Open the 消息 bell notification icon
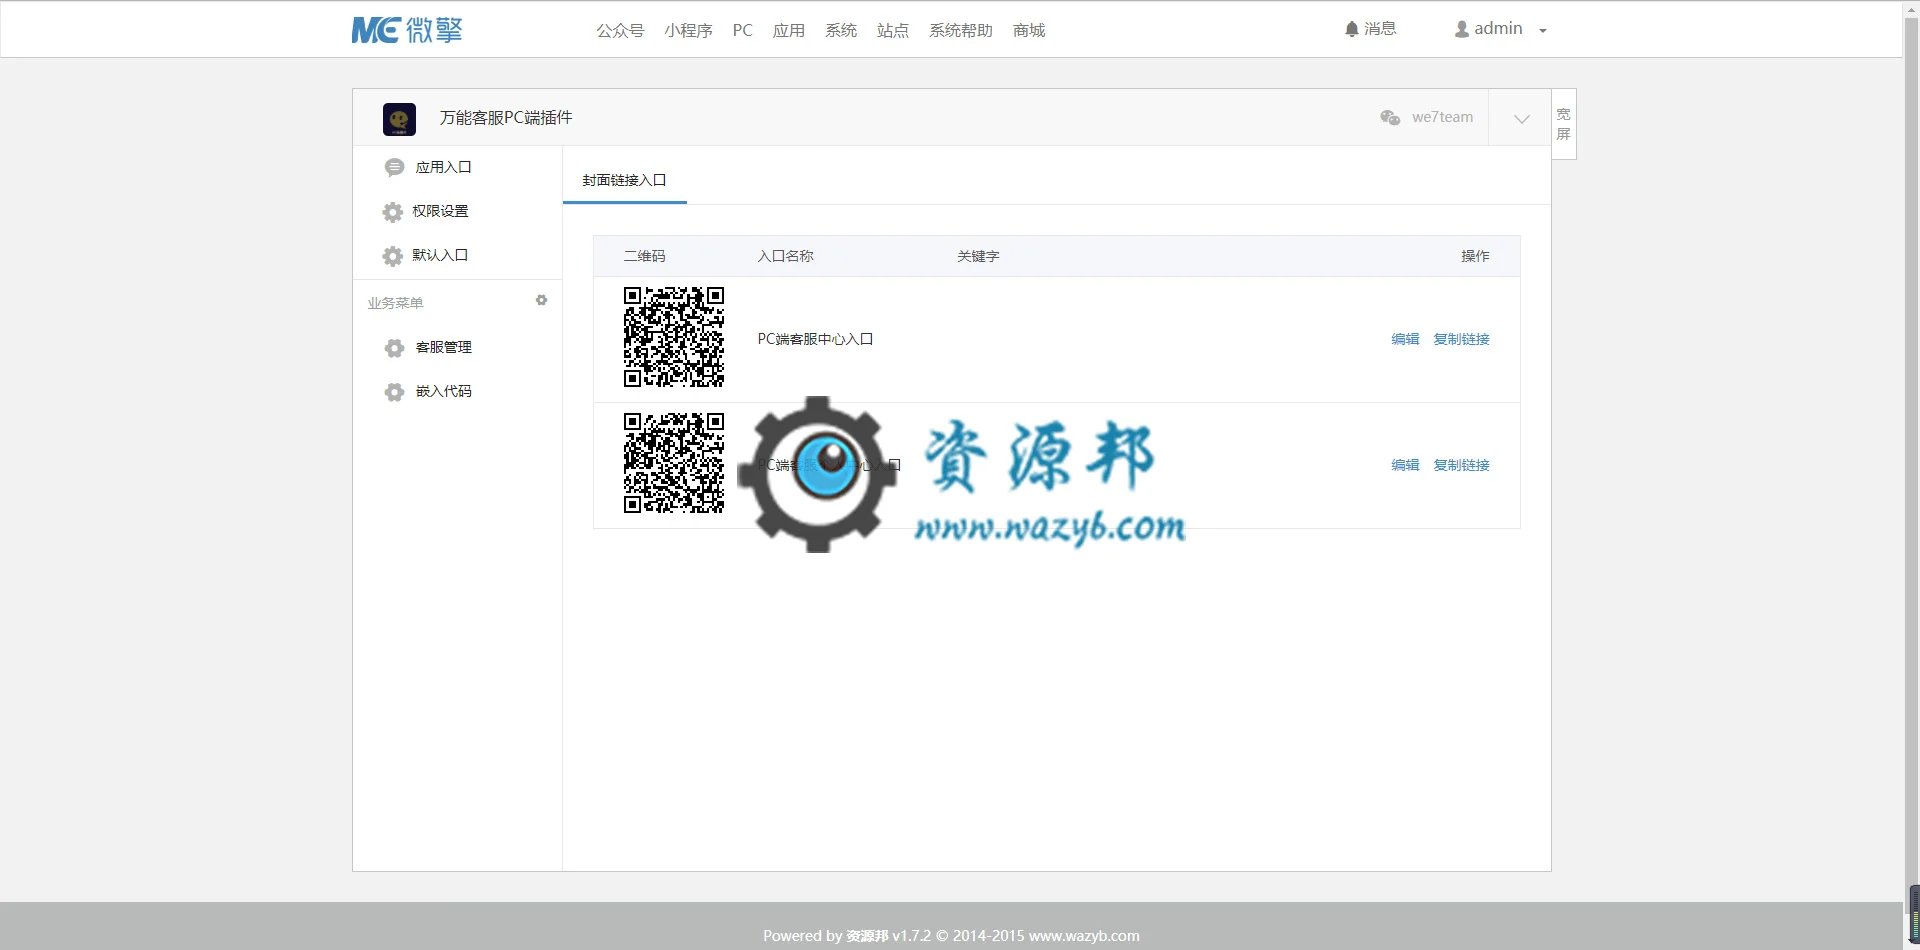 coord(1352,29)
